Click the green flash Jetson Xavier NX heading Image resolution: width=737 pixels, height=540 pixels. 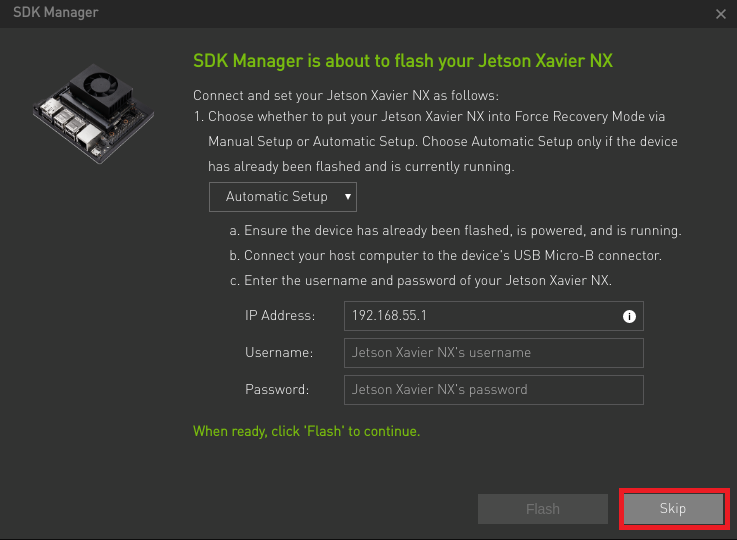(403, 61)
